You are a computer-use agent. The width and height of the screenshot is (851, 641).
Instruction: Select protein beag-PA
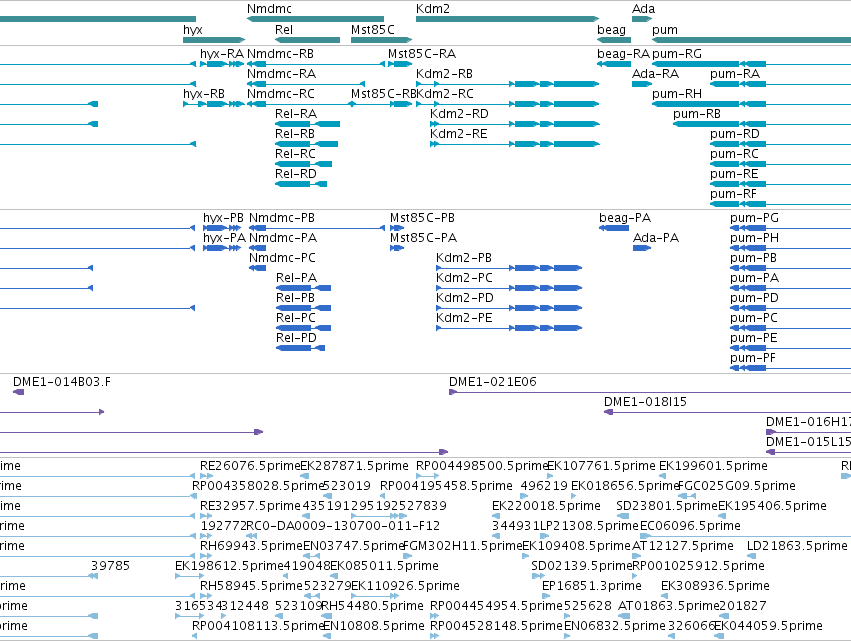(625, 218)
